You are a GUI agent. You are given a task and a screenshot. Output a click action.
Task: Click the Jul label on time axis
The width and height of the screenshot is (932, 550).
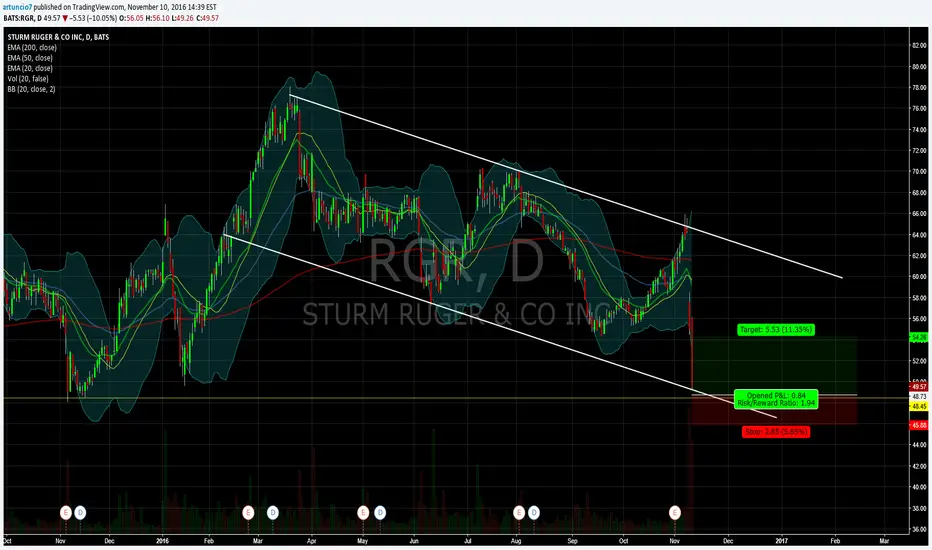(467, 540)
